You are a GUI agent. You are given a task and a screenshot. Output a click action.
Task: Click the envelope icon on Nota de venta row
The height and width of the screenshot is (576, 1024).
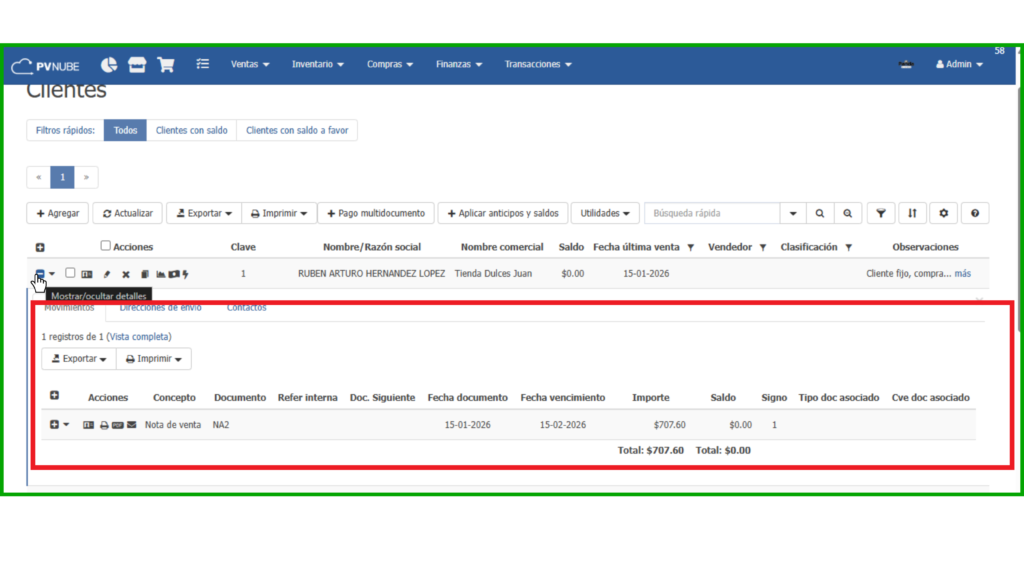point(132,425)
